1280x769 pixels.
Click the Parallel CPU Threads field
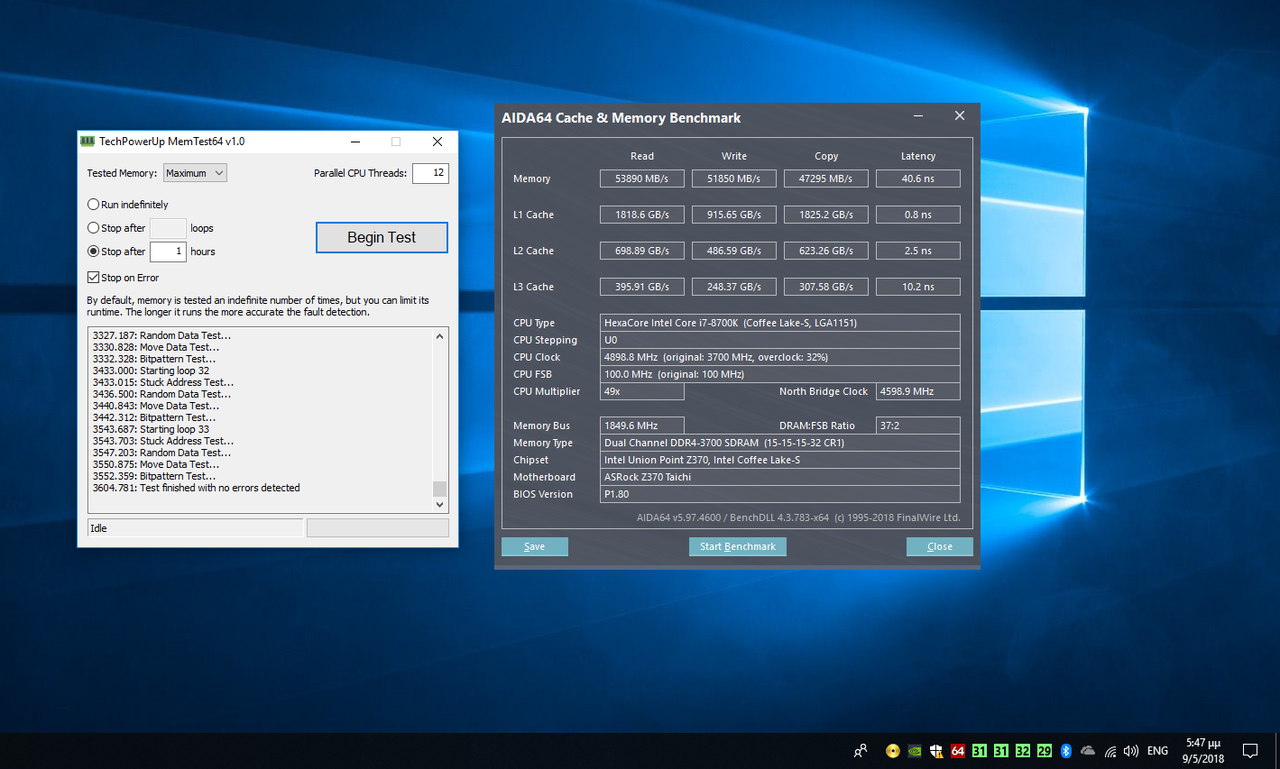(x=430, y=173)
